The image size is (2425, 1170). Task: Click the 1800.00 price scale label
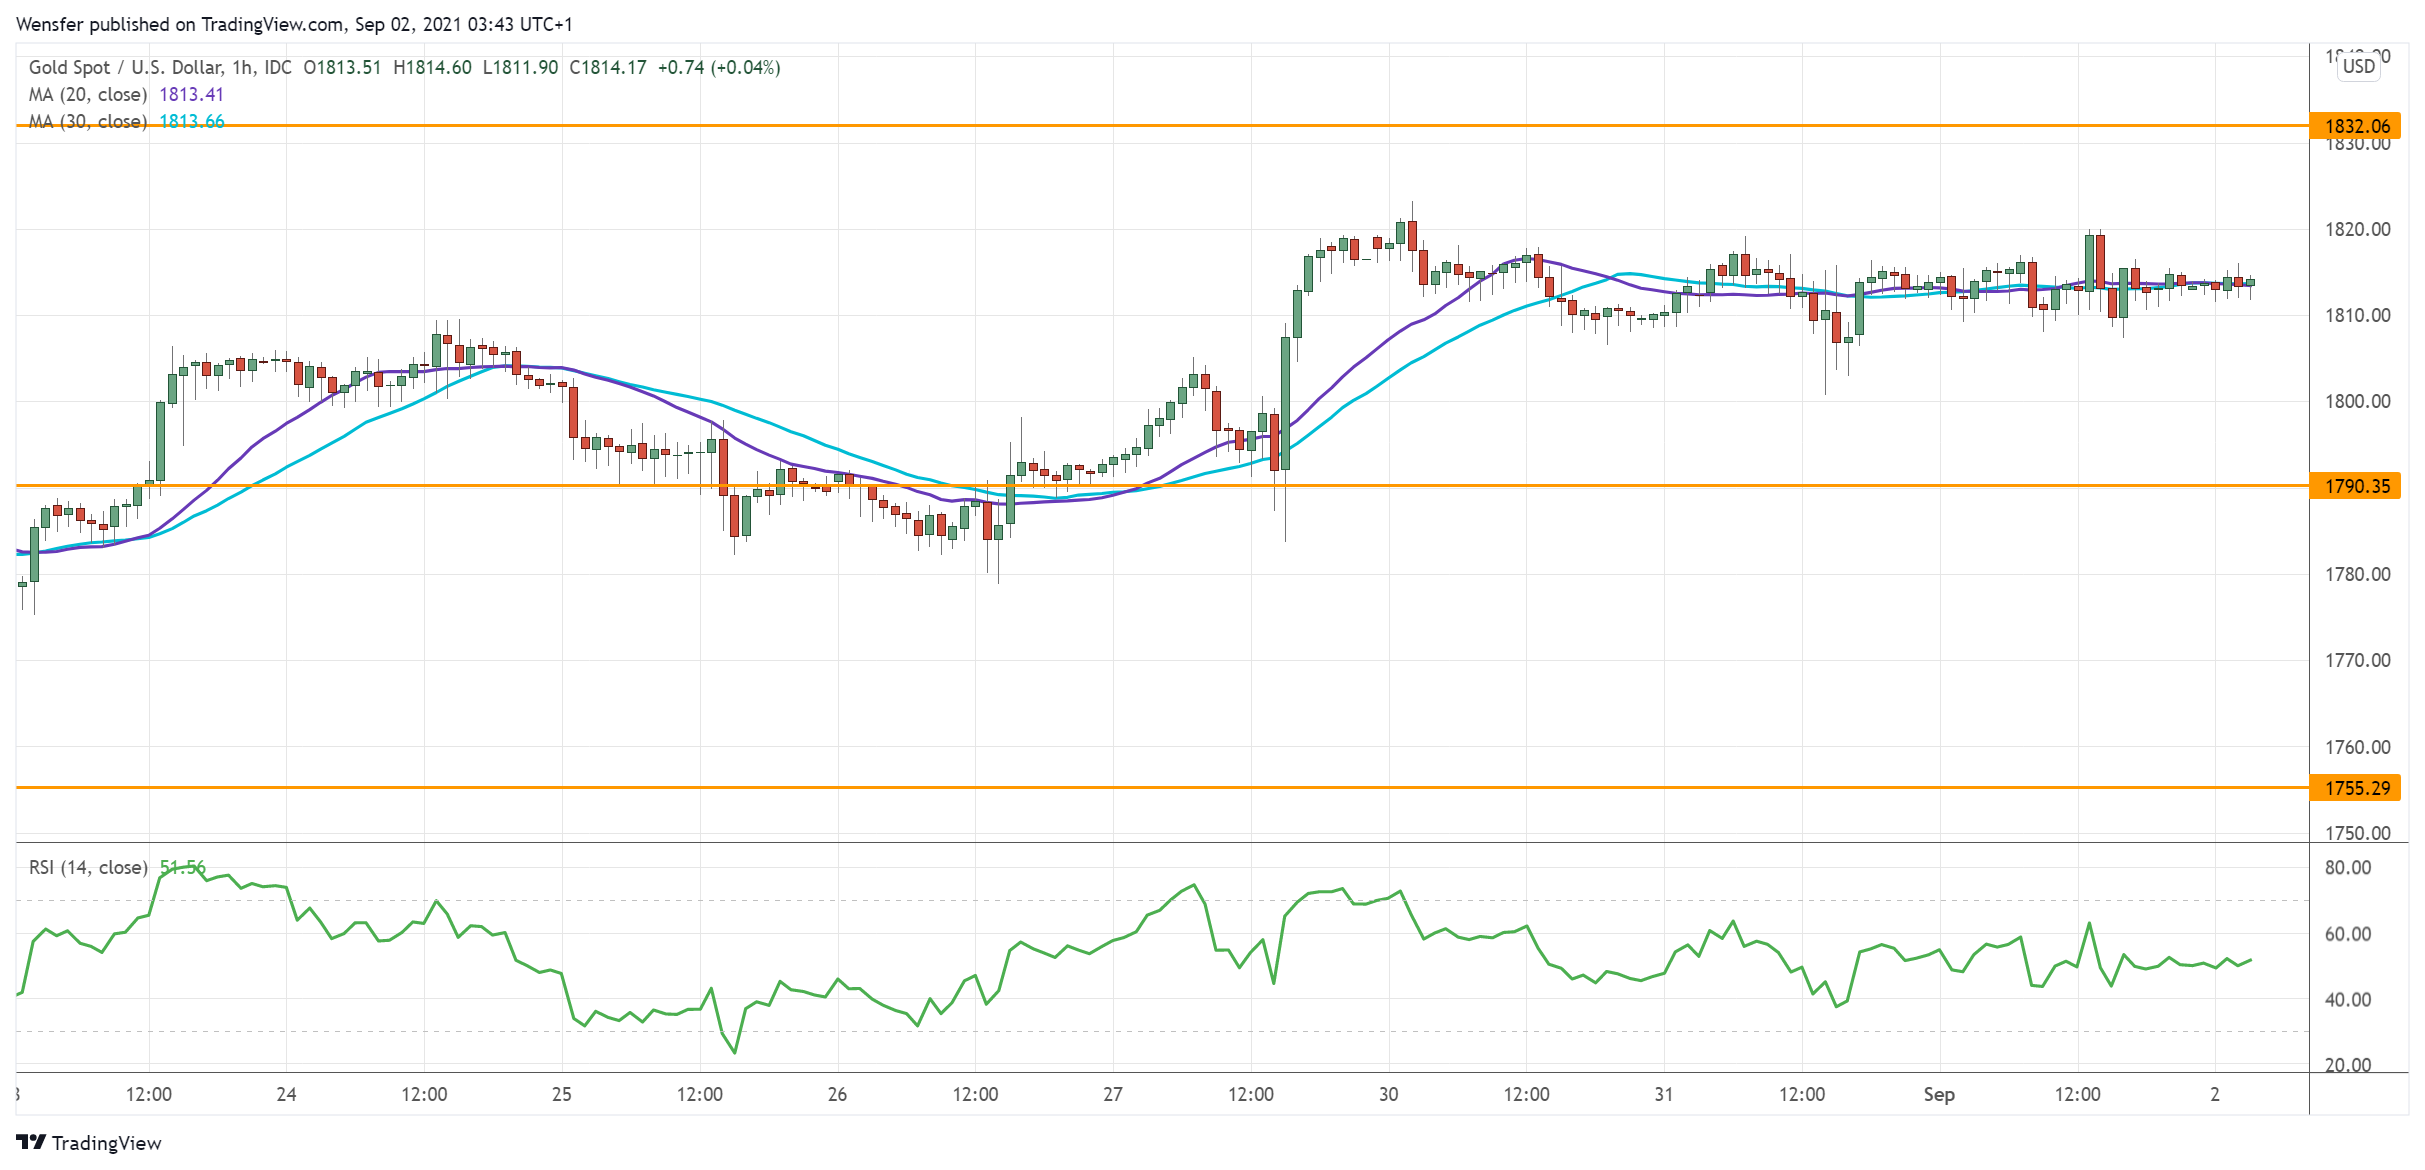2357,401
